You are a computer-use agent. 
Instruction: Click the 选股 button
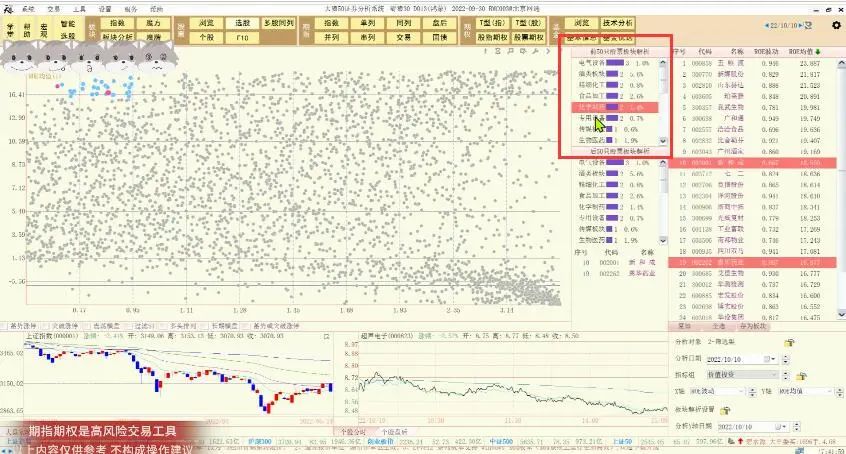(x=243, y=23)
